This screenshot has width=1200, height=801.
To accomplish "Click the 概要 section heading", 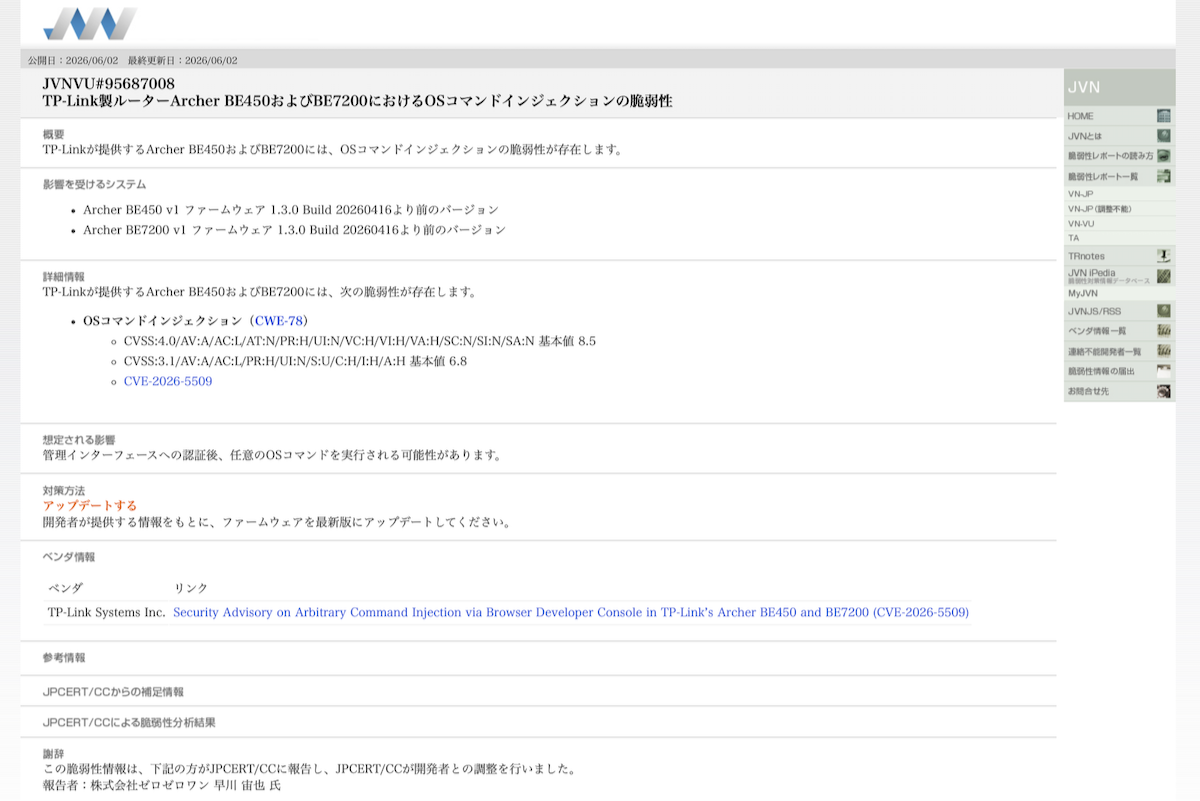I will coord(54,134).
